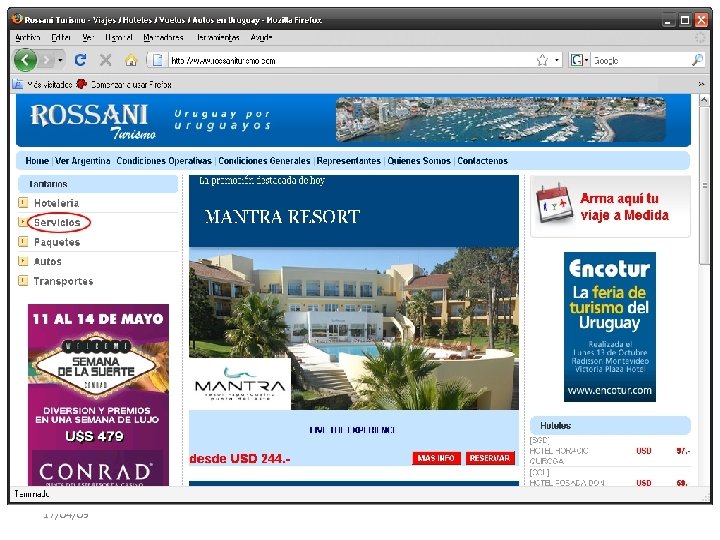This screenshot has width=720, height=540.
Task: Close the Firefox window
Action: 701,20
